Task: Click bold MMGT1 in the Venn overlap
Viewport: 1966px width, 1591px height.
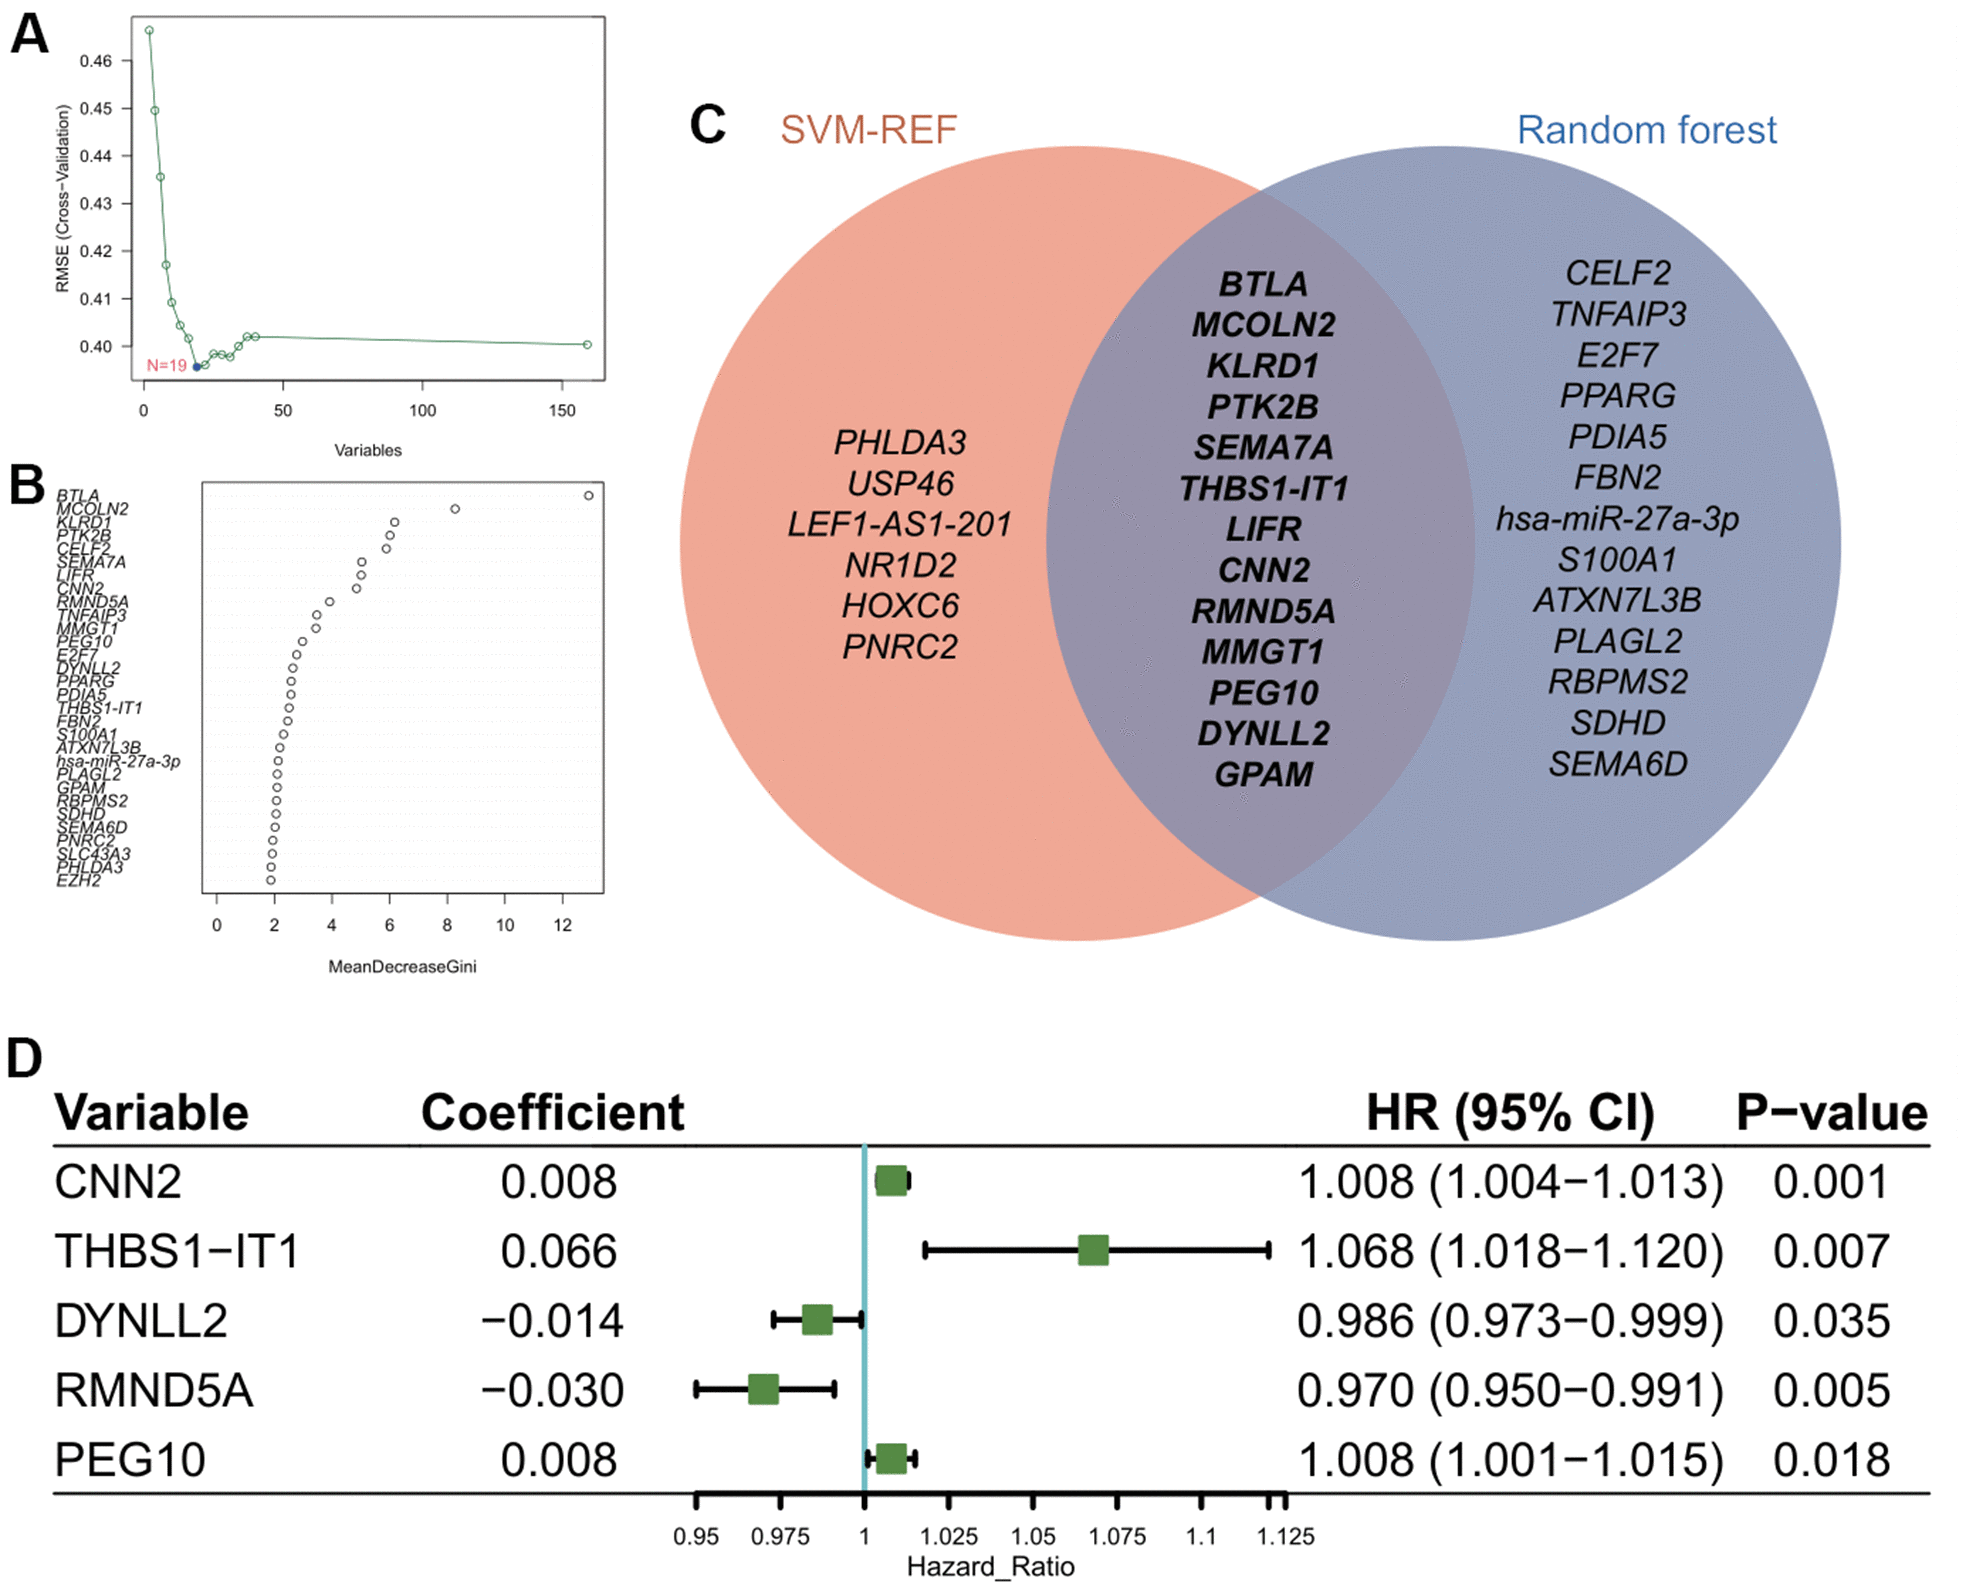Action: coord(1263,652)
